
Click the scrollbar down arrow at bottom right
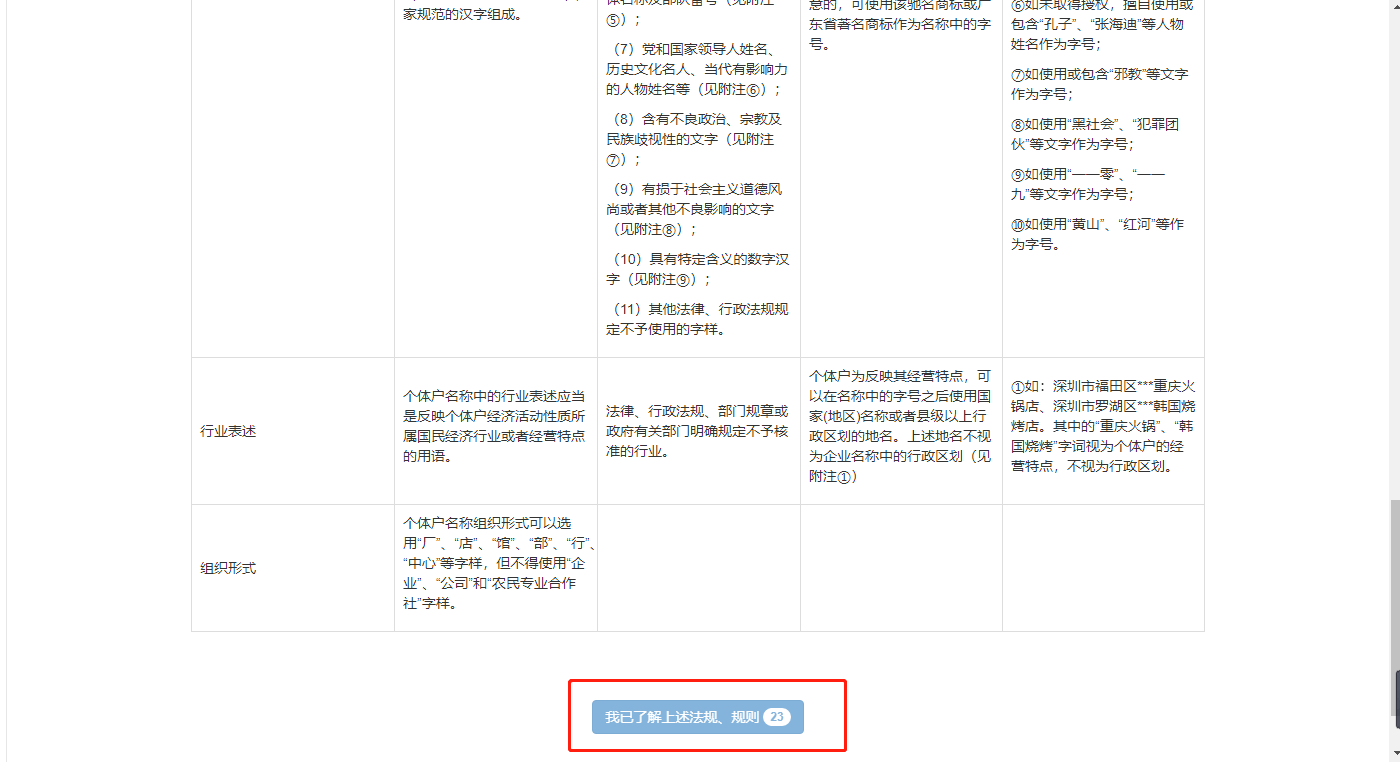click(1393, 754)
